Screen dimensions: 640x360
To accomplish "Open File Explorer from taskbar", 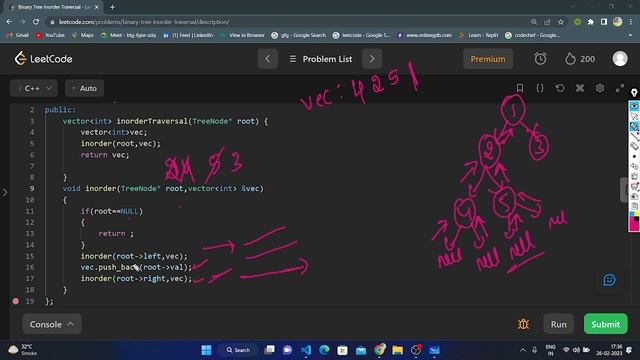I will 398,350.
